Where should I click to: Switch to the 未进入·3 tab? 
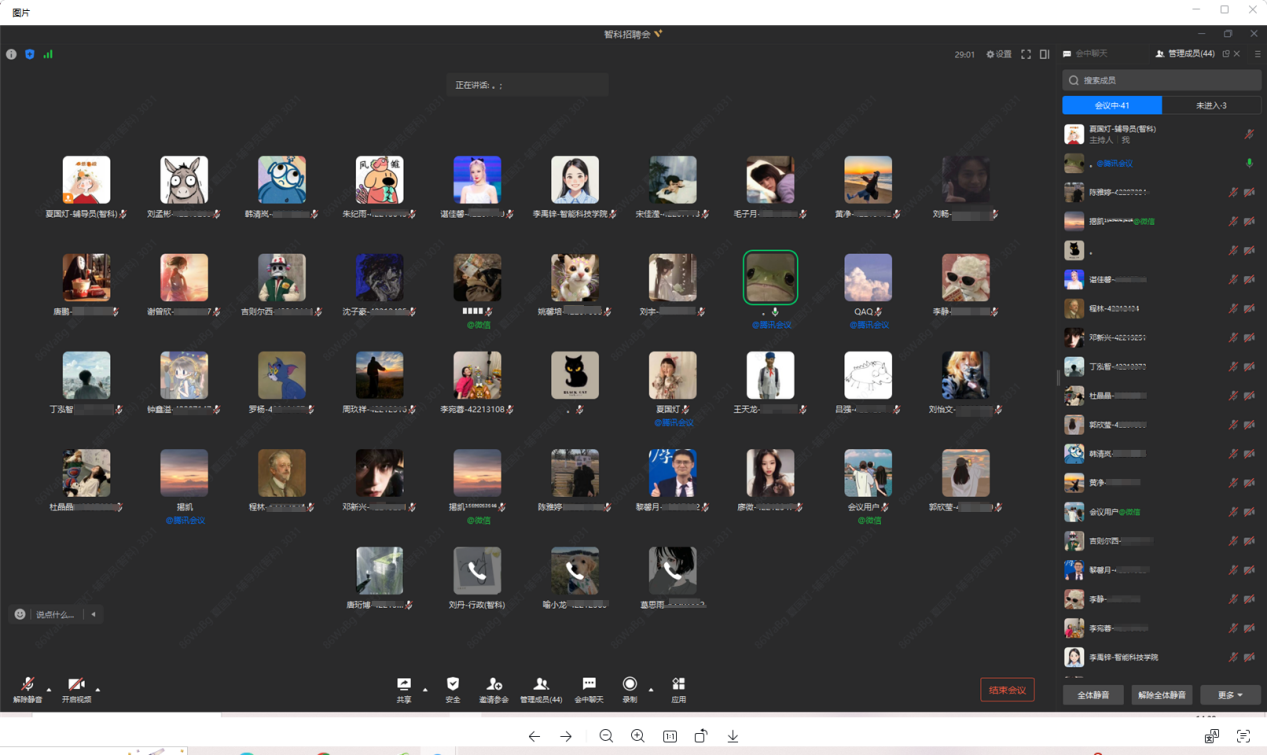click(x=1211, y=105)
